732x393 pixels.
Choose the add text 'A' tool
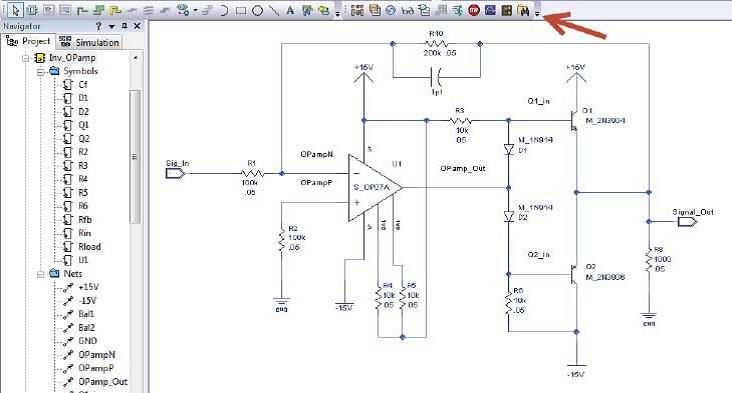tap(290, 10)
